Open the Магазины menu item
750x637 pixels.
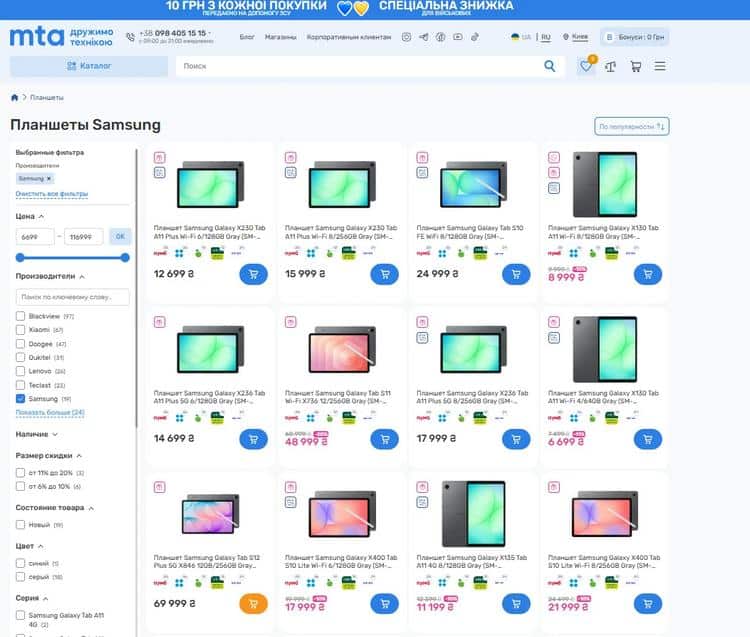click(280, 37)
